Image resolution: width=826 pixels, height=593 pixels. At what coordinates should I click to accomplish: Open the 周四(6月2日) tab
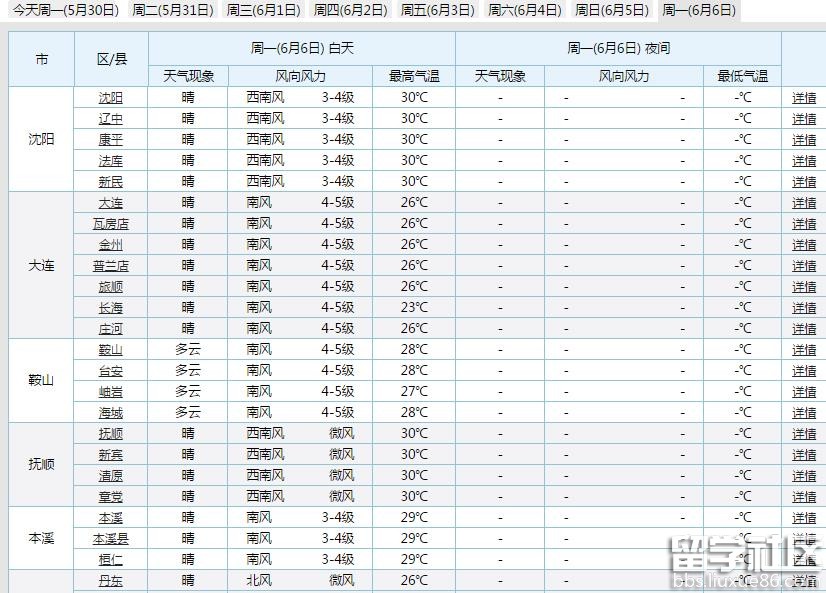pyautogui.click(x=350, y=11)
